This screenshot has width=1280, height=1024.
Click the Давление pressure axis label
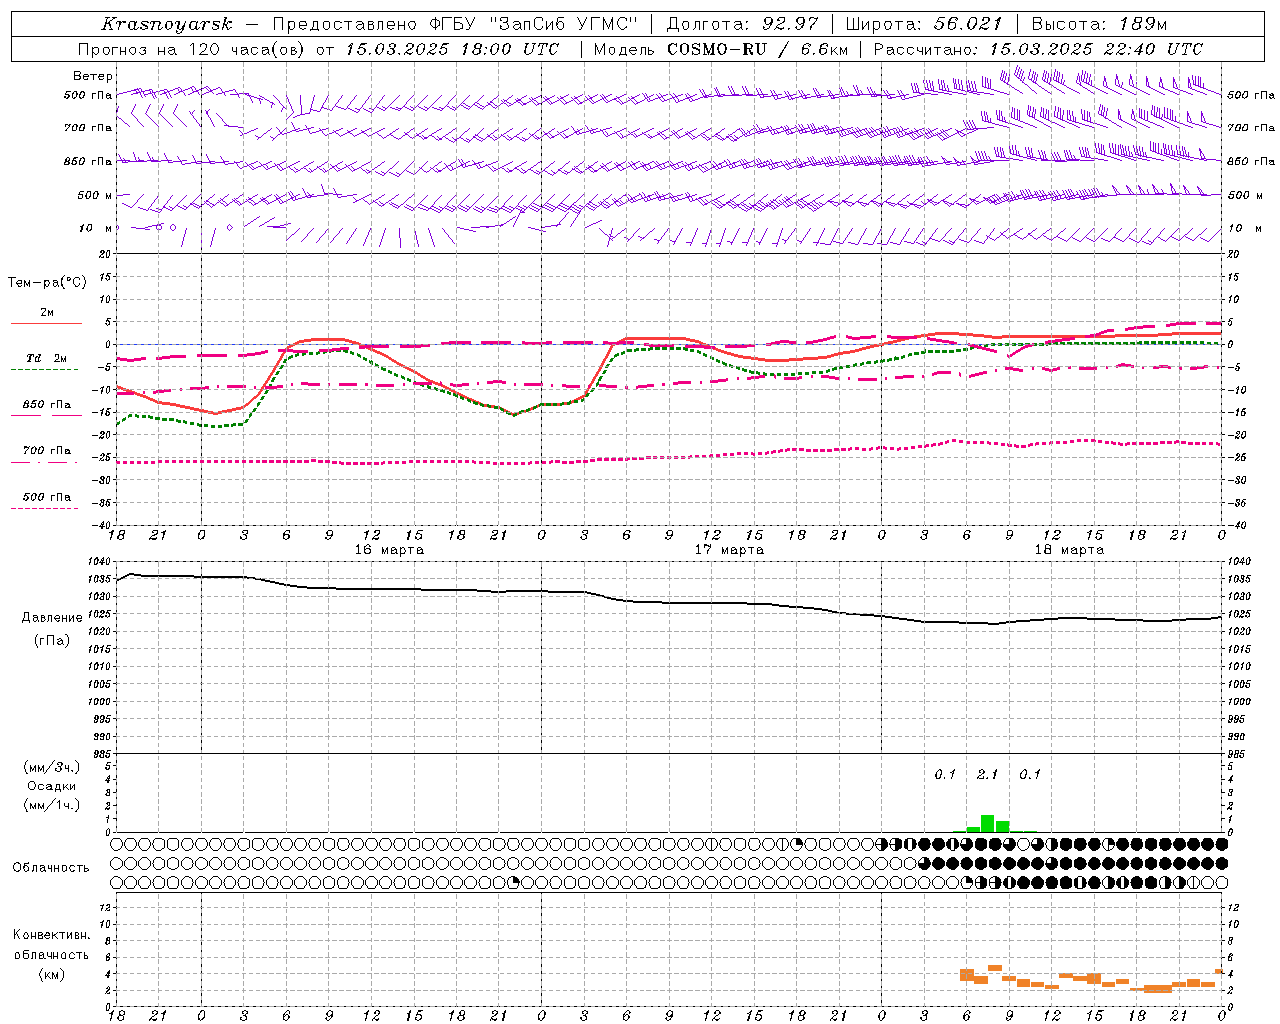click(52, 617)
